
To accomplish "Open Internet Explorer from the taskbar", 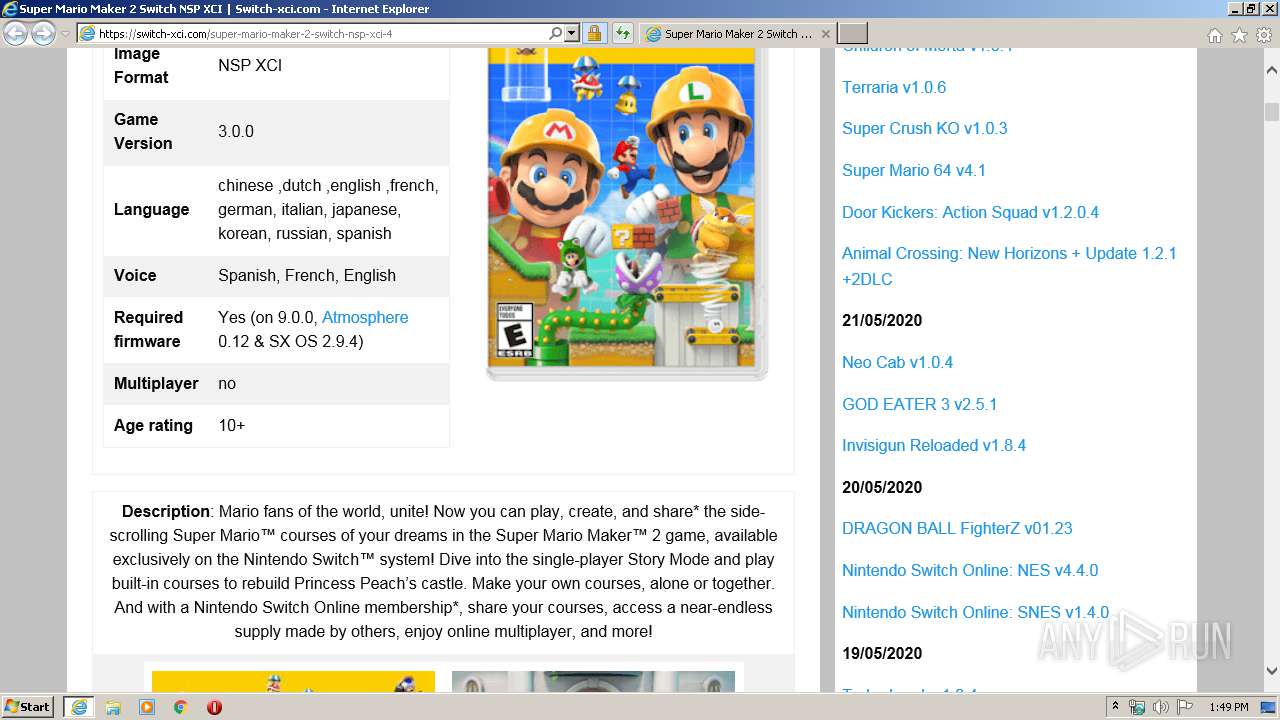I will 78,707.
